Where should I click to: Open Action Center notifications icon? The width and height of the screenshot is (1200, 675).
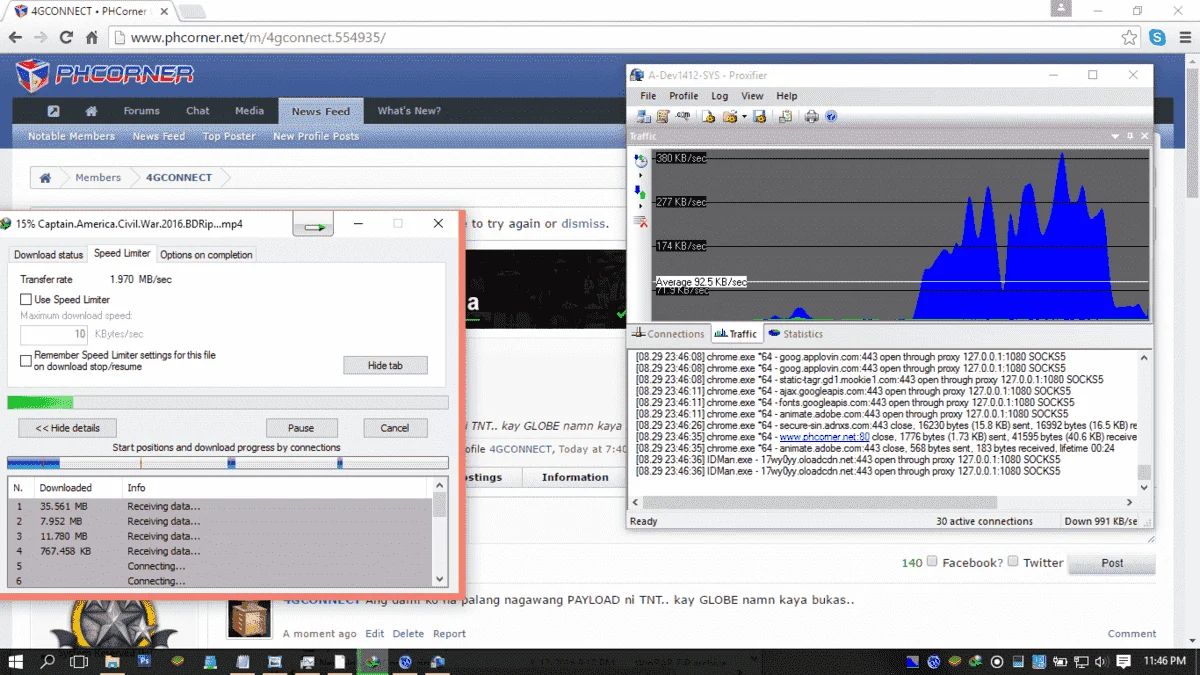(x=1124, y=662)
